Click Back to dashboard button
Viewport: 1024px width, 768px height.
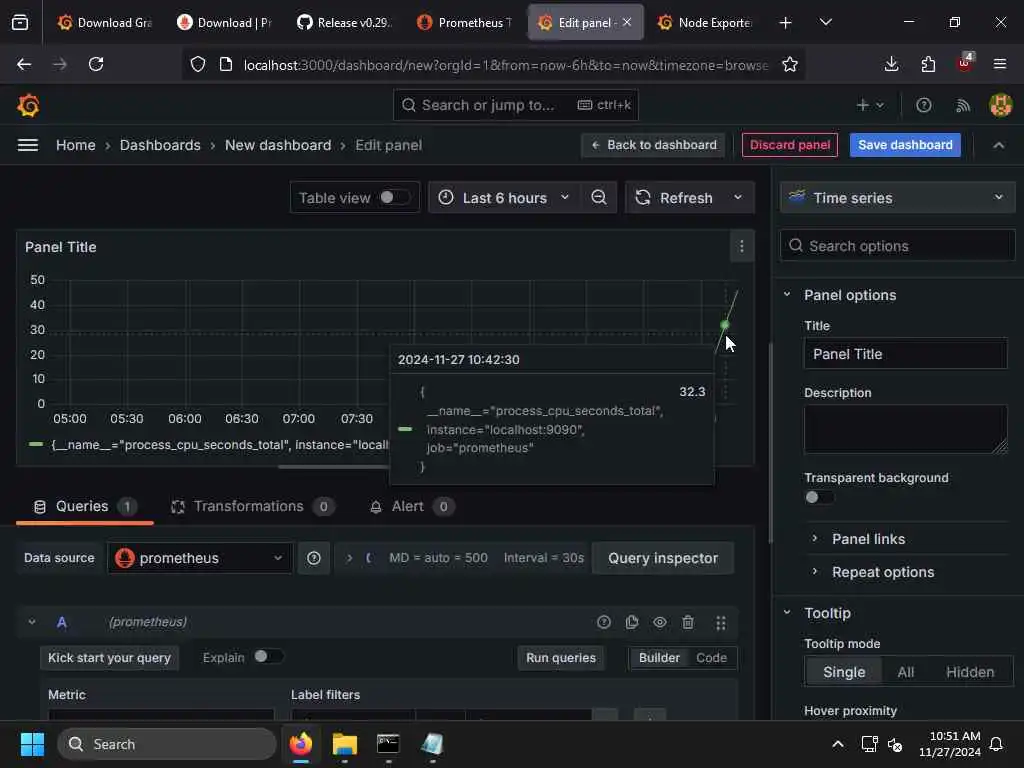[654, 145]
